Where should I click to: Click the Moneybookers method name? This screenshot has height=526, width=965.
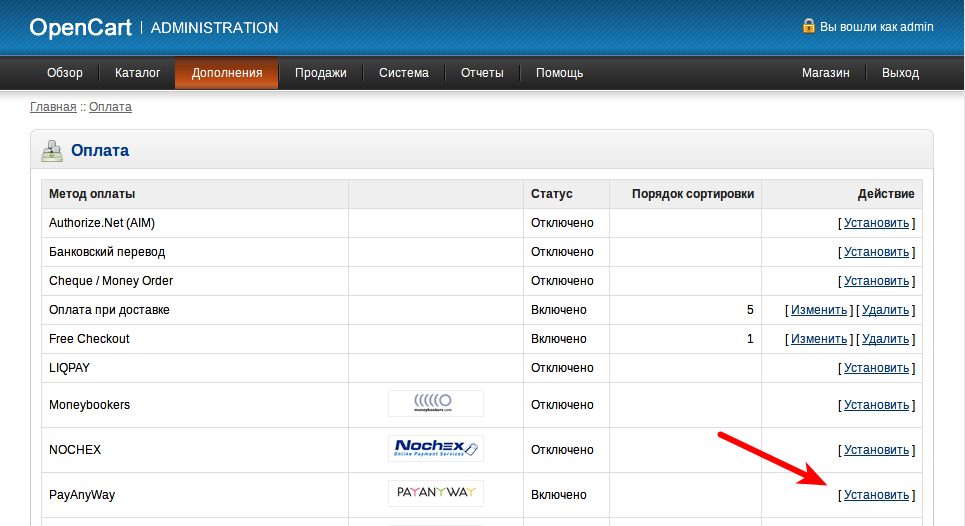[x=89, y=404]
